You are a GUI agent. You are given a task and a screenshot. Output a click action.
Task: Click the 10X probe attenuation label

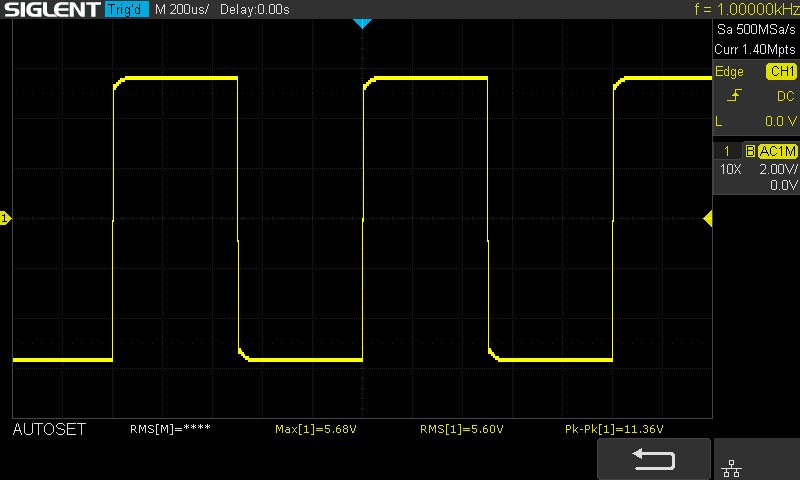(x=730, y=169)
